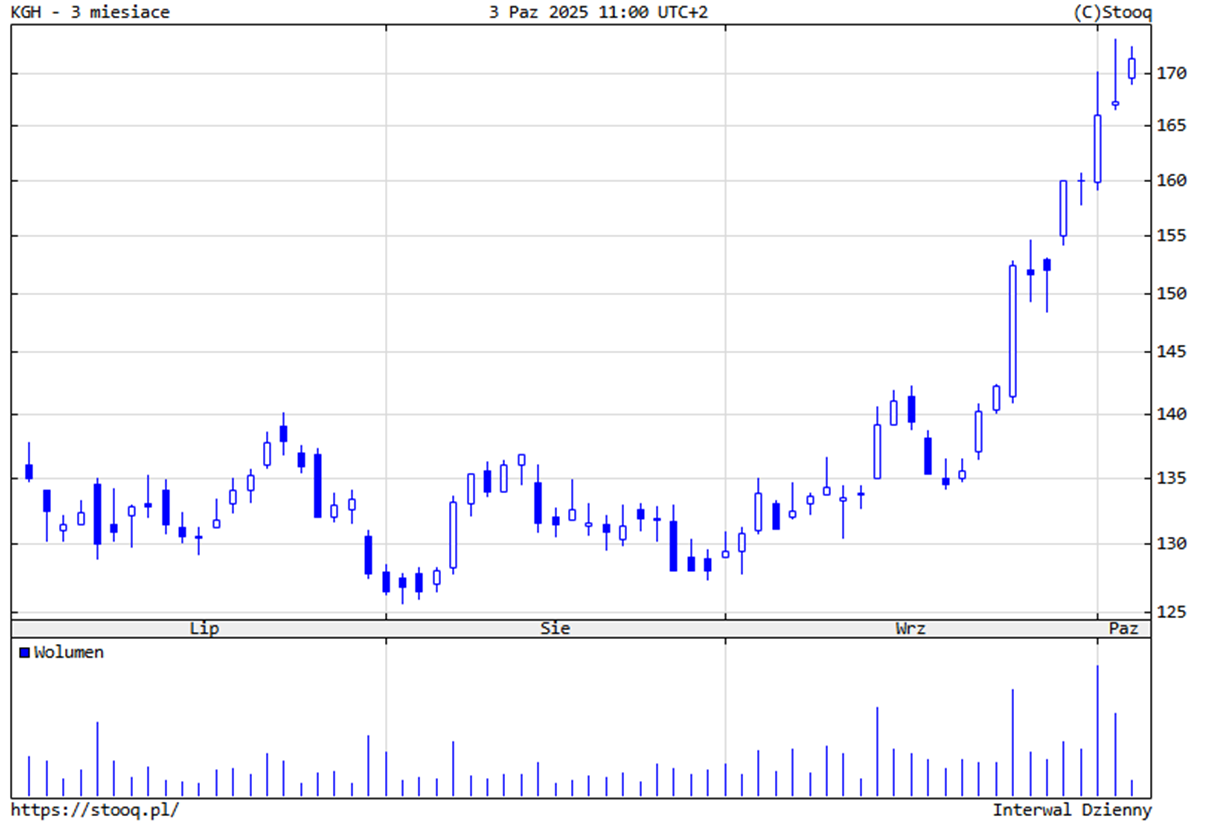Click the tallest volume bar
Image resolution: width=1210 pixels, height=832 pixels.
1097,730
